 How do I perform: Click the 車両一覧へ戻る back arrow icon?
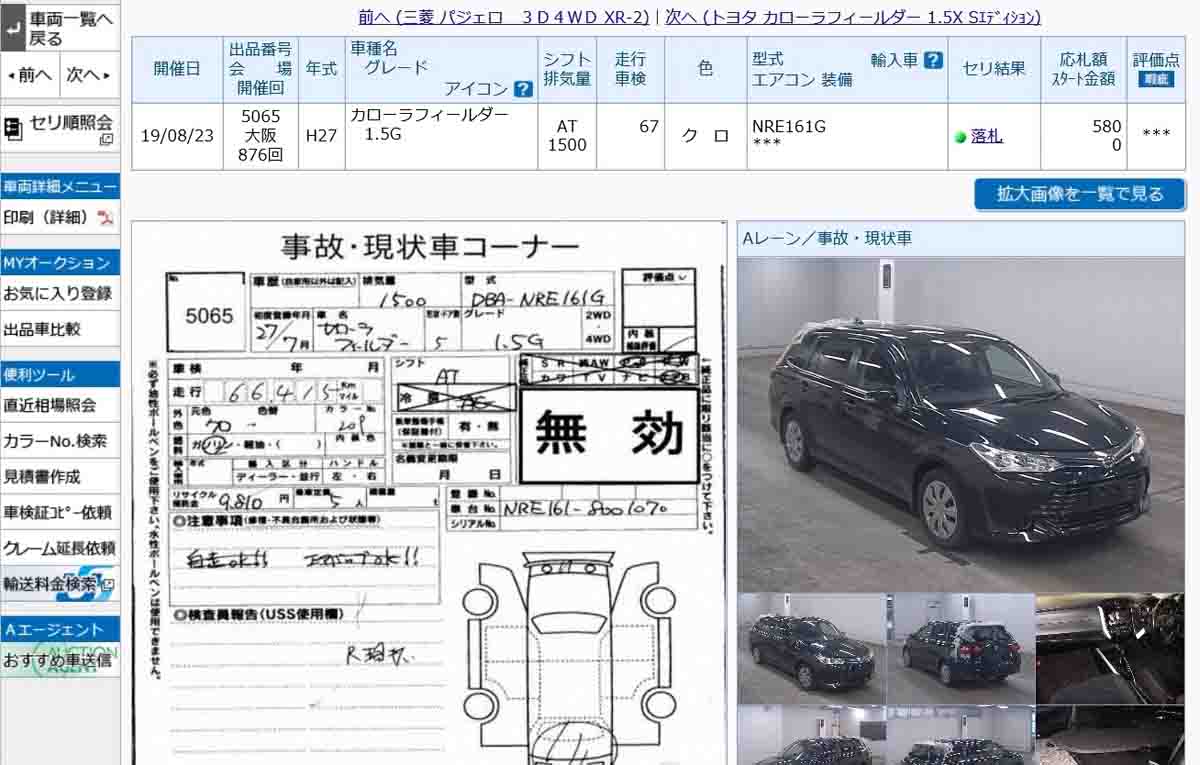[14, 29]
